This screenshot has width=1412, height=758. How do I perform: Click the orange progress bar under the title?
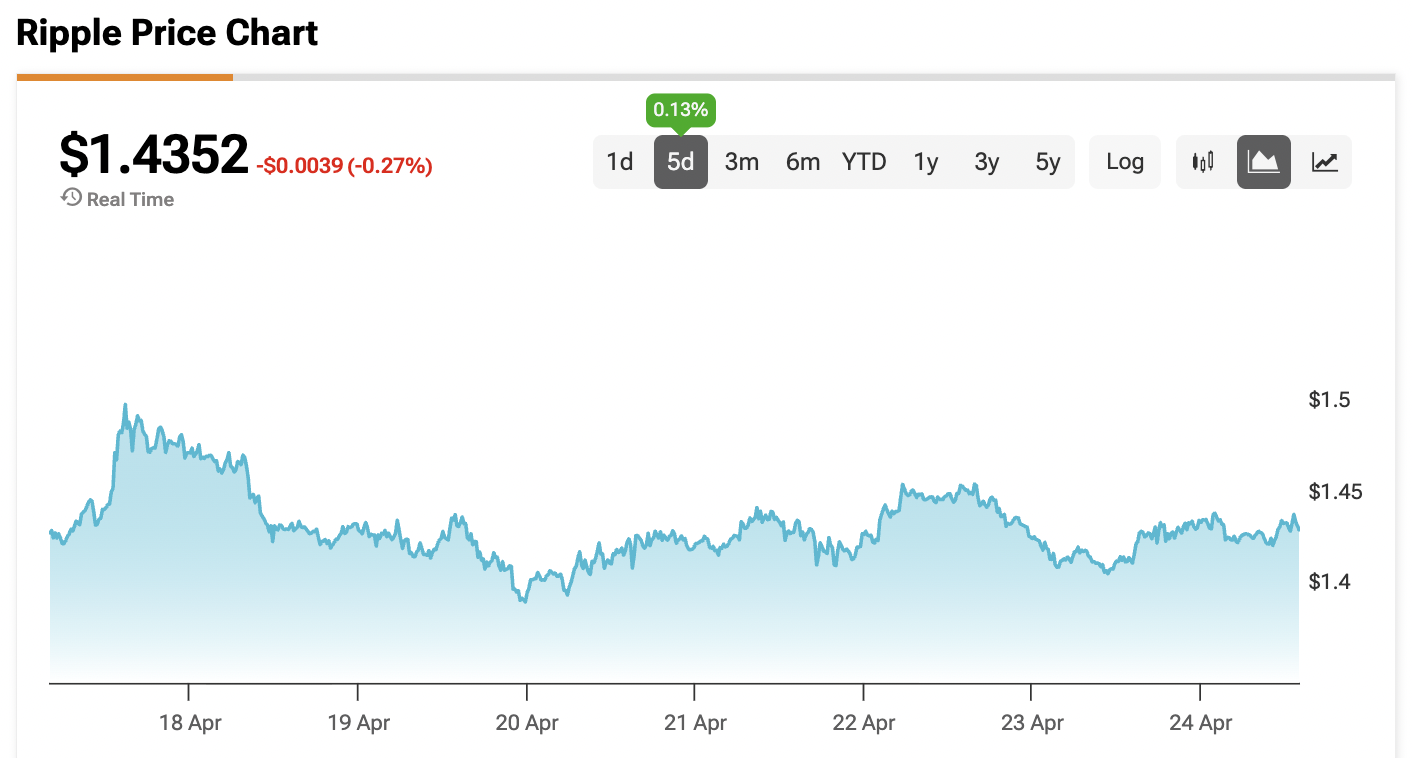pyautogui.click(x=124, y=75)
